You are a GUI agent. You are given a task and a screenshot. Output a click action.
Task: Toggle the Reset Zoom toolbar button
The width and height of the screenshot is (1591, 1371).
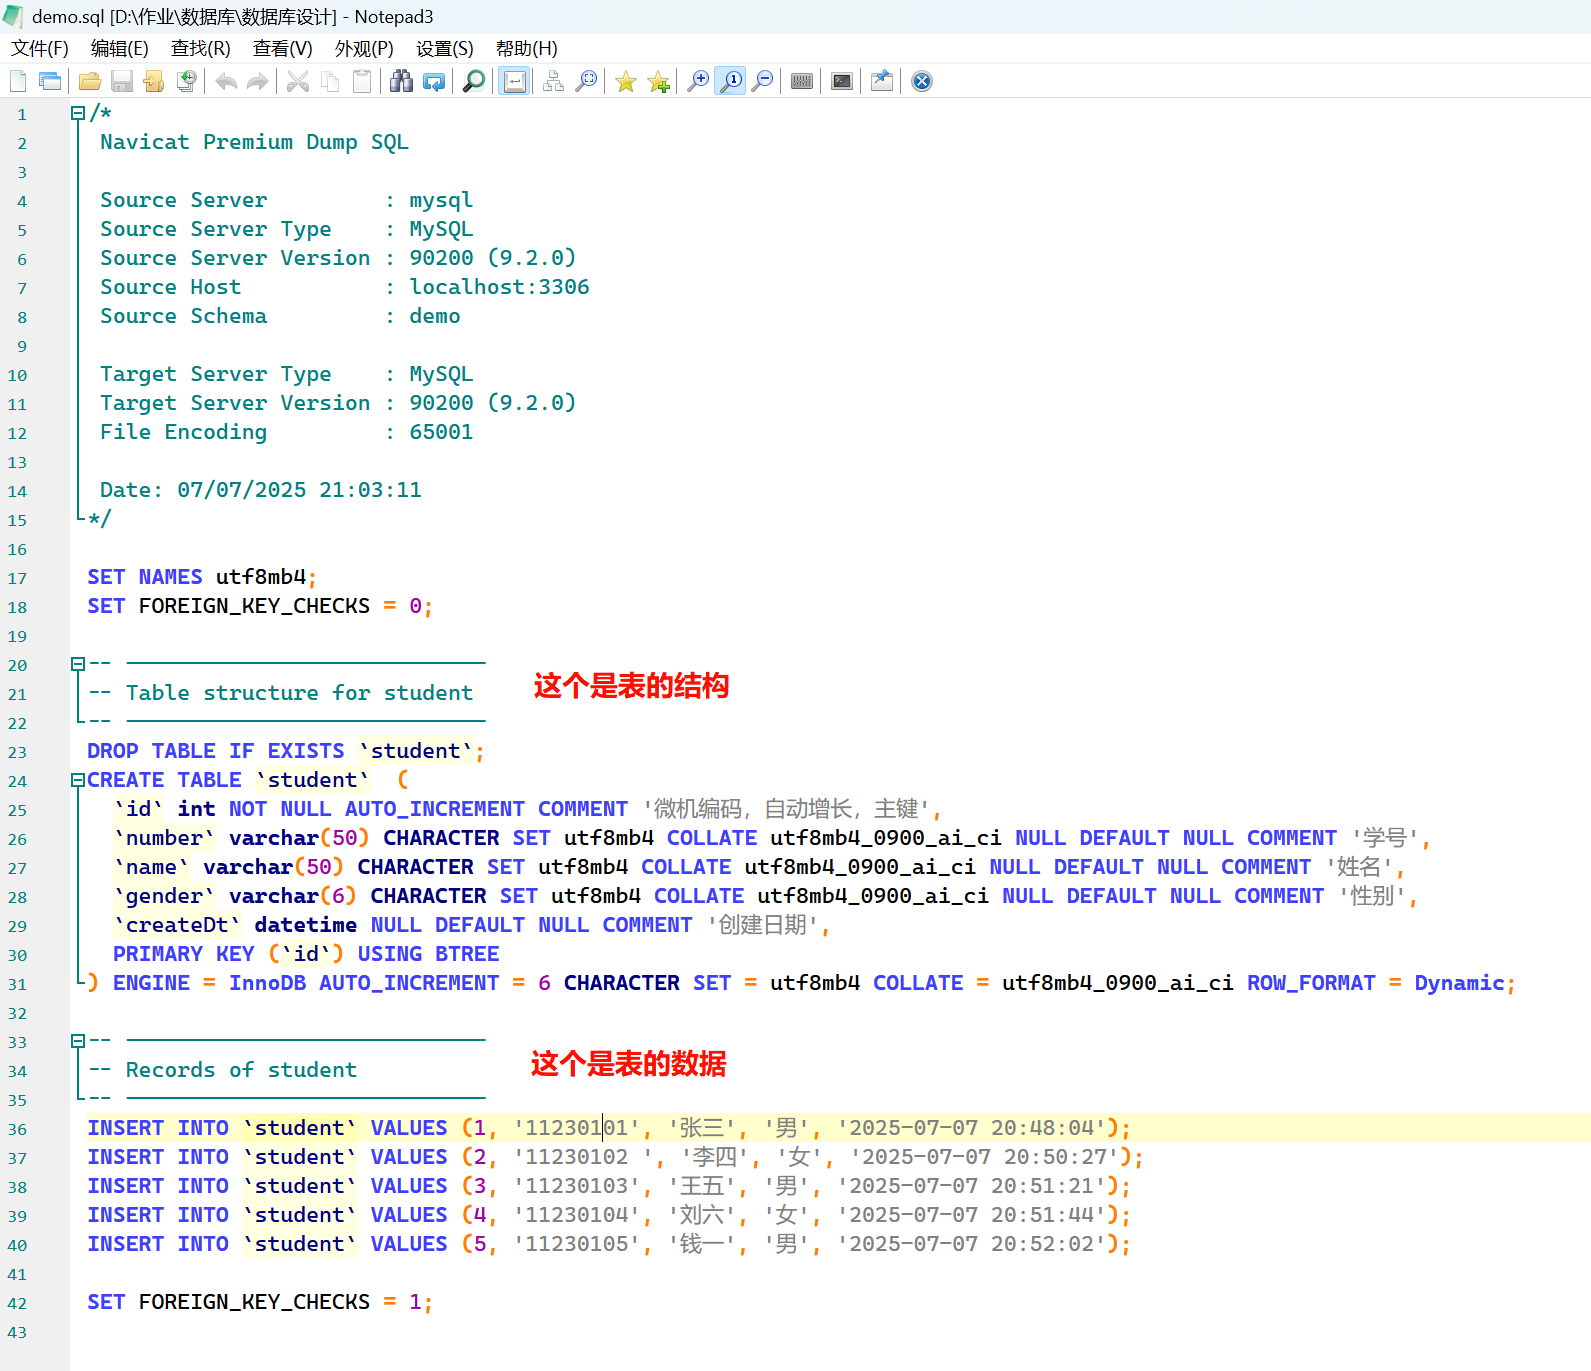[x=731, y=81]
